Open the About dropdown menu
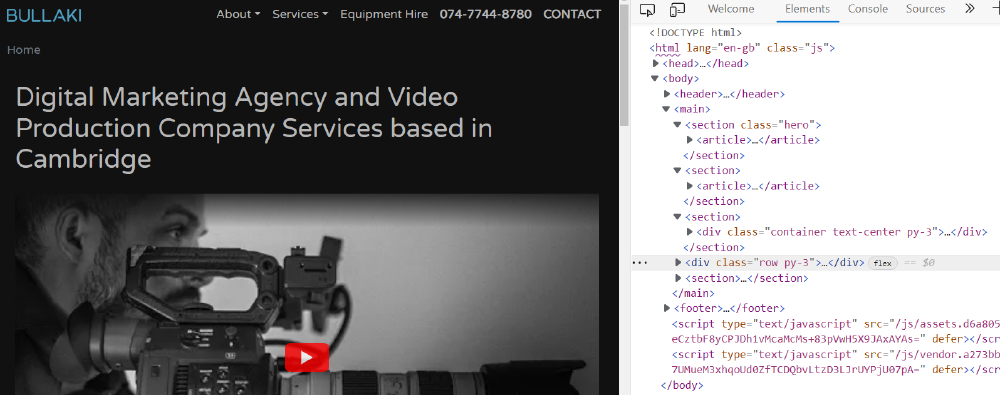1000x395 pixels. tap(239, 14)
